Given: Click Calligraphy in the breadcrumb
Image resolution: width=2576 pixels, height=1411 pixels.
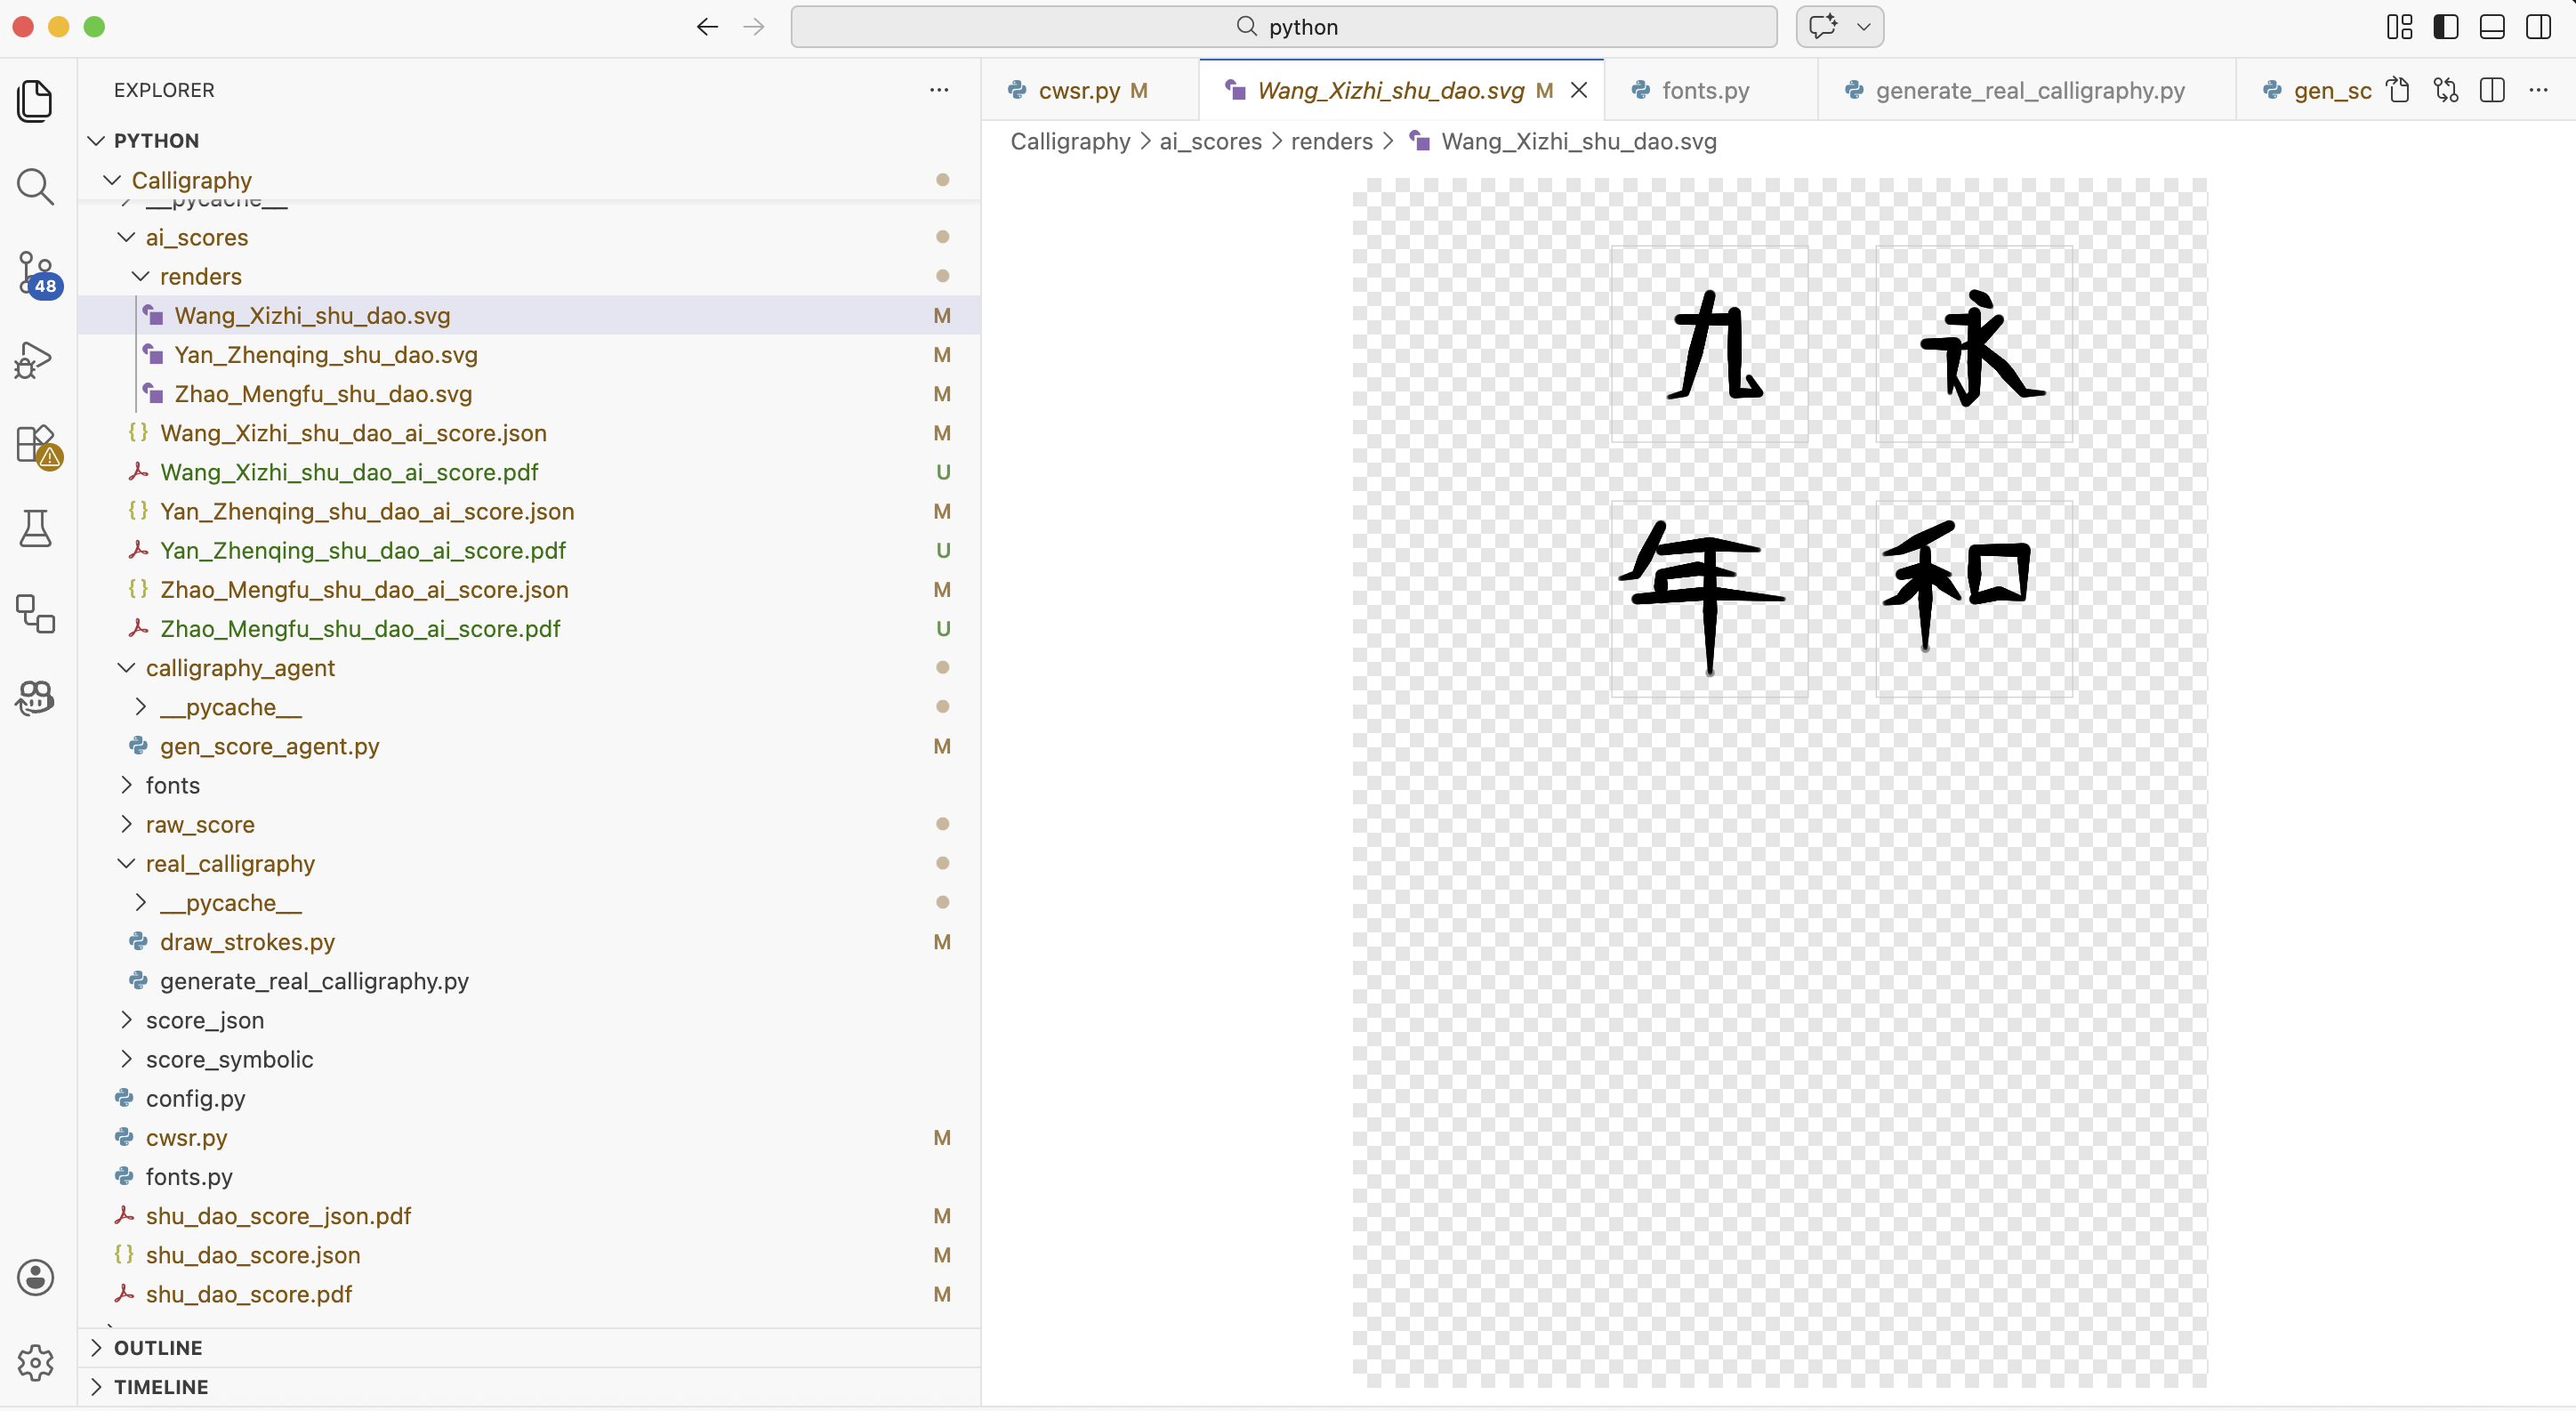Looking at the screenshot, I should point(1070,141).
